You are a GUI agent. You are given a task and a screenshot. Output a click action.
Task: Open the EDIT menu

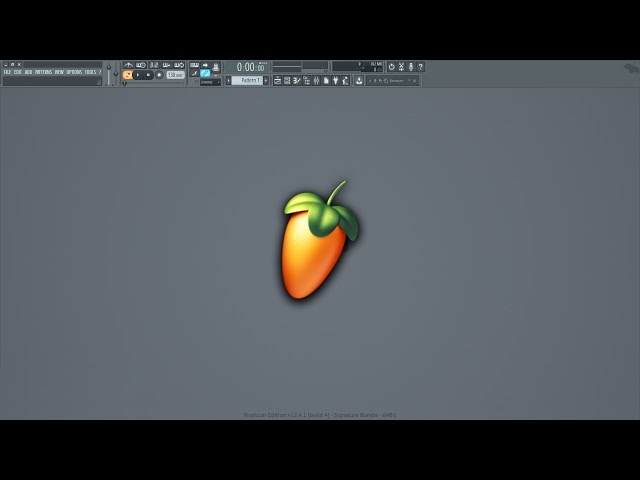[18, 72]
